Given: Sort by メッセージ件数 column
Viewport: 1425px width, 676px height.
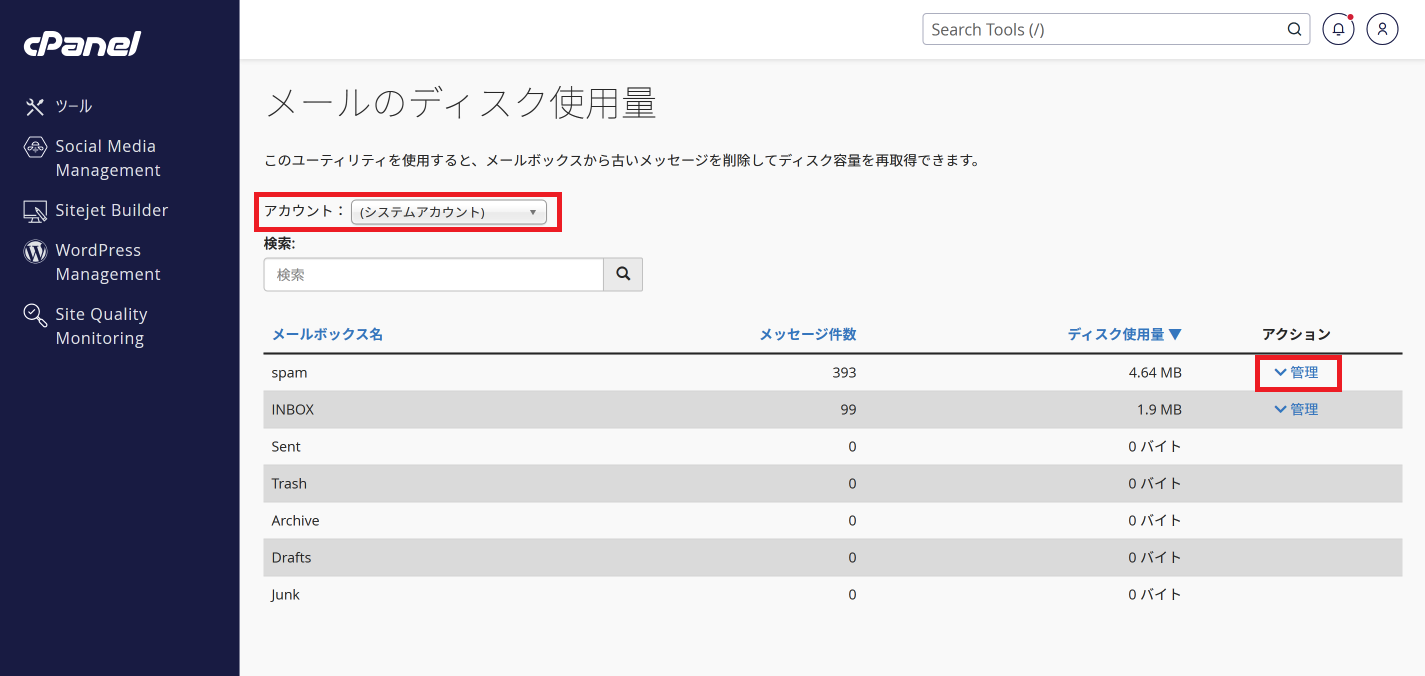Looking at the screenshot, I should pos(808,335).
